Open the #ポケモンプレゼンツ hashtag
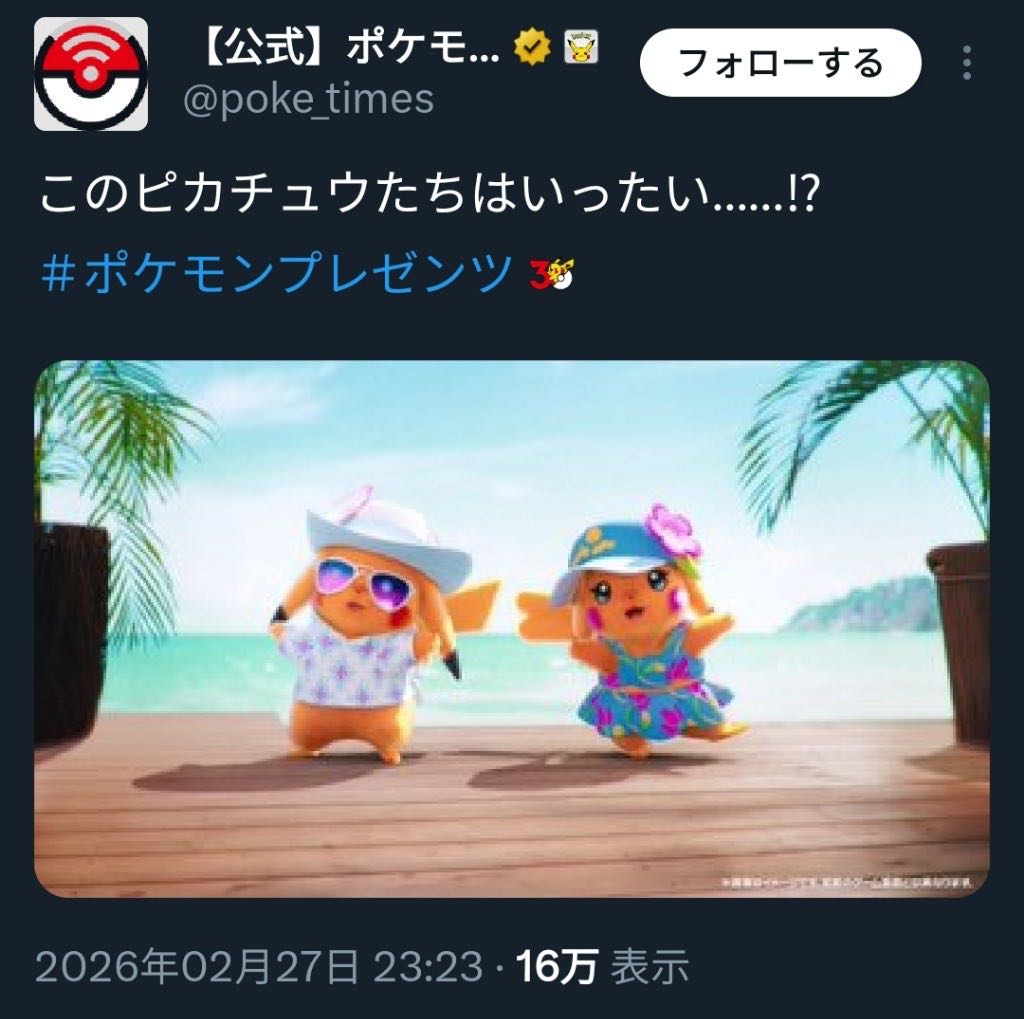This screenshot has height=1019, width=1024. tap(277, 272)
